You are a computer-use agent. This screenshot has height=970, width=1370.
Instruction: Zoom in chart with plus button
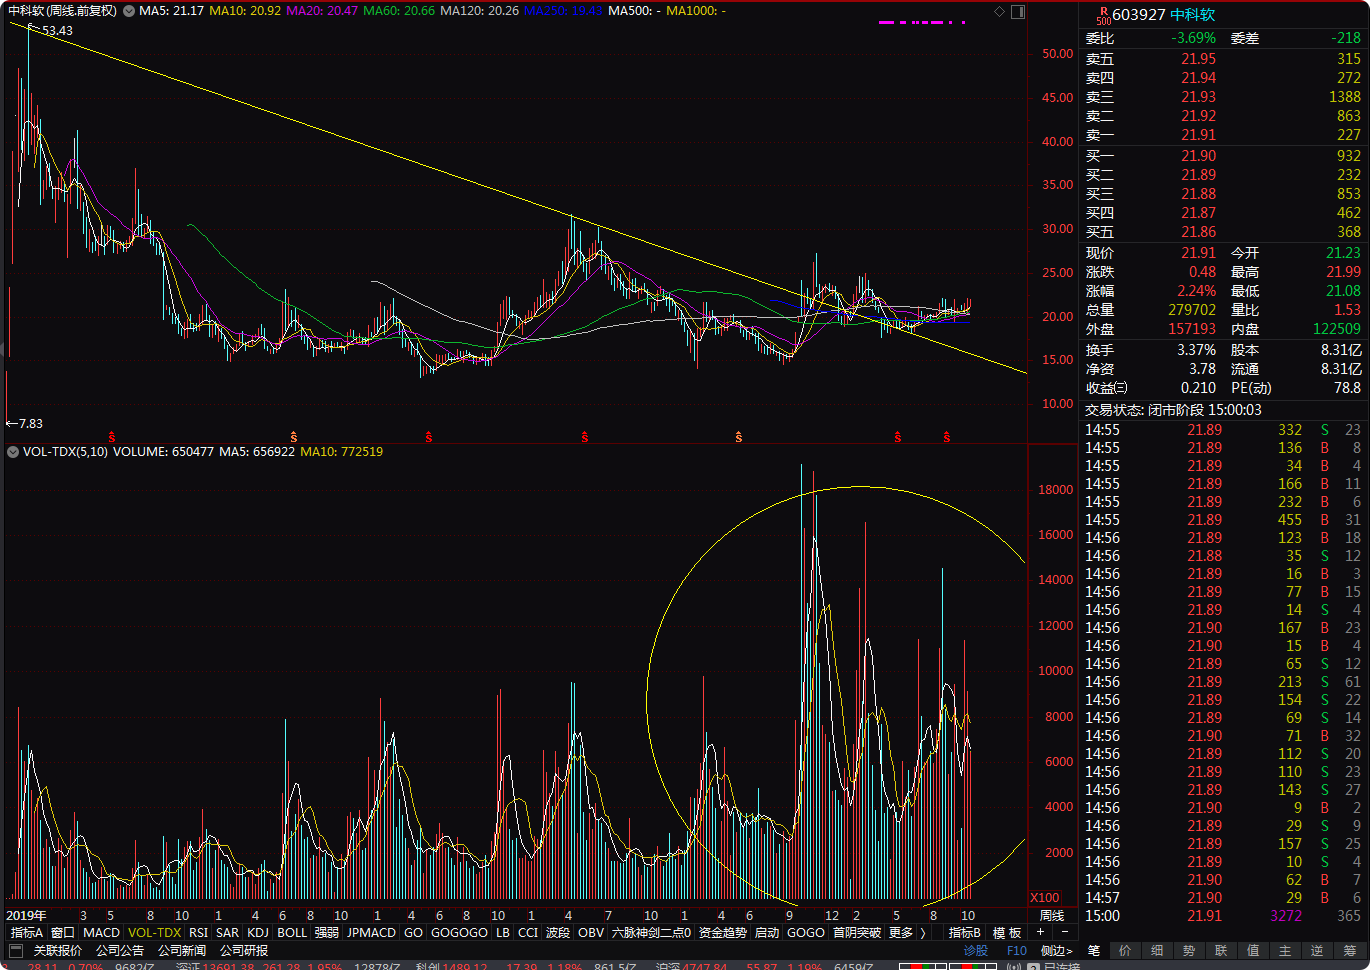(1040, 932)
